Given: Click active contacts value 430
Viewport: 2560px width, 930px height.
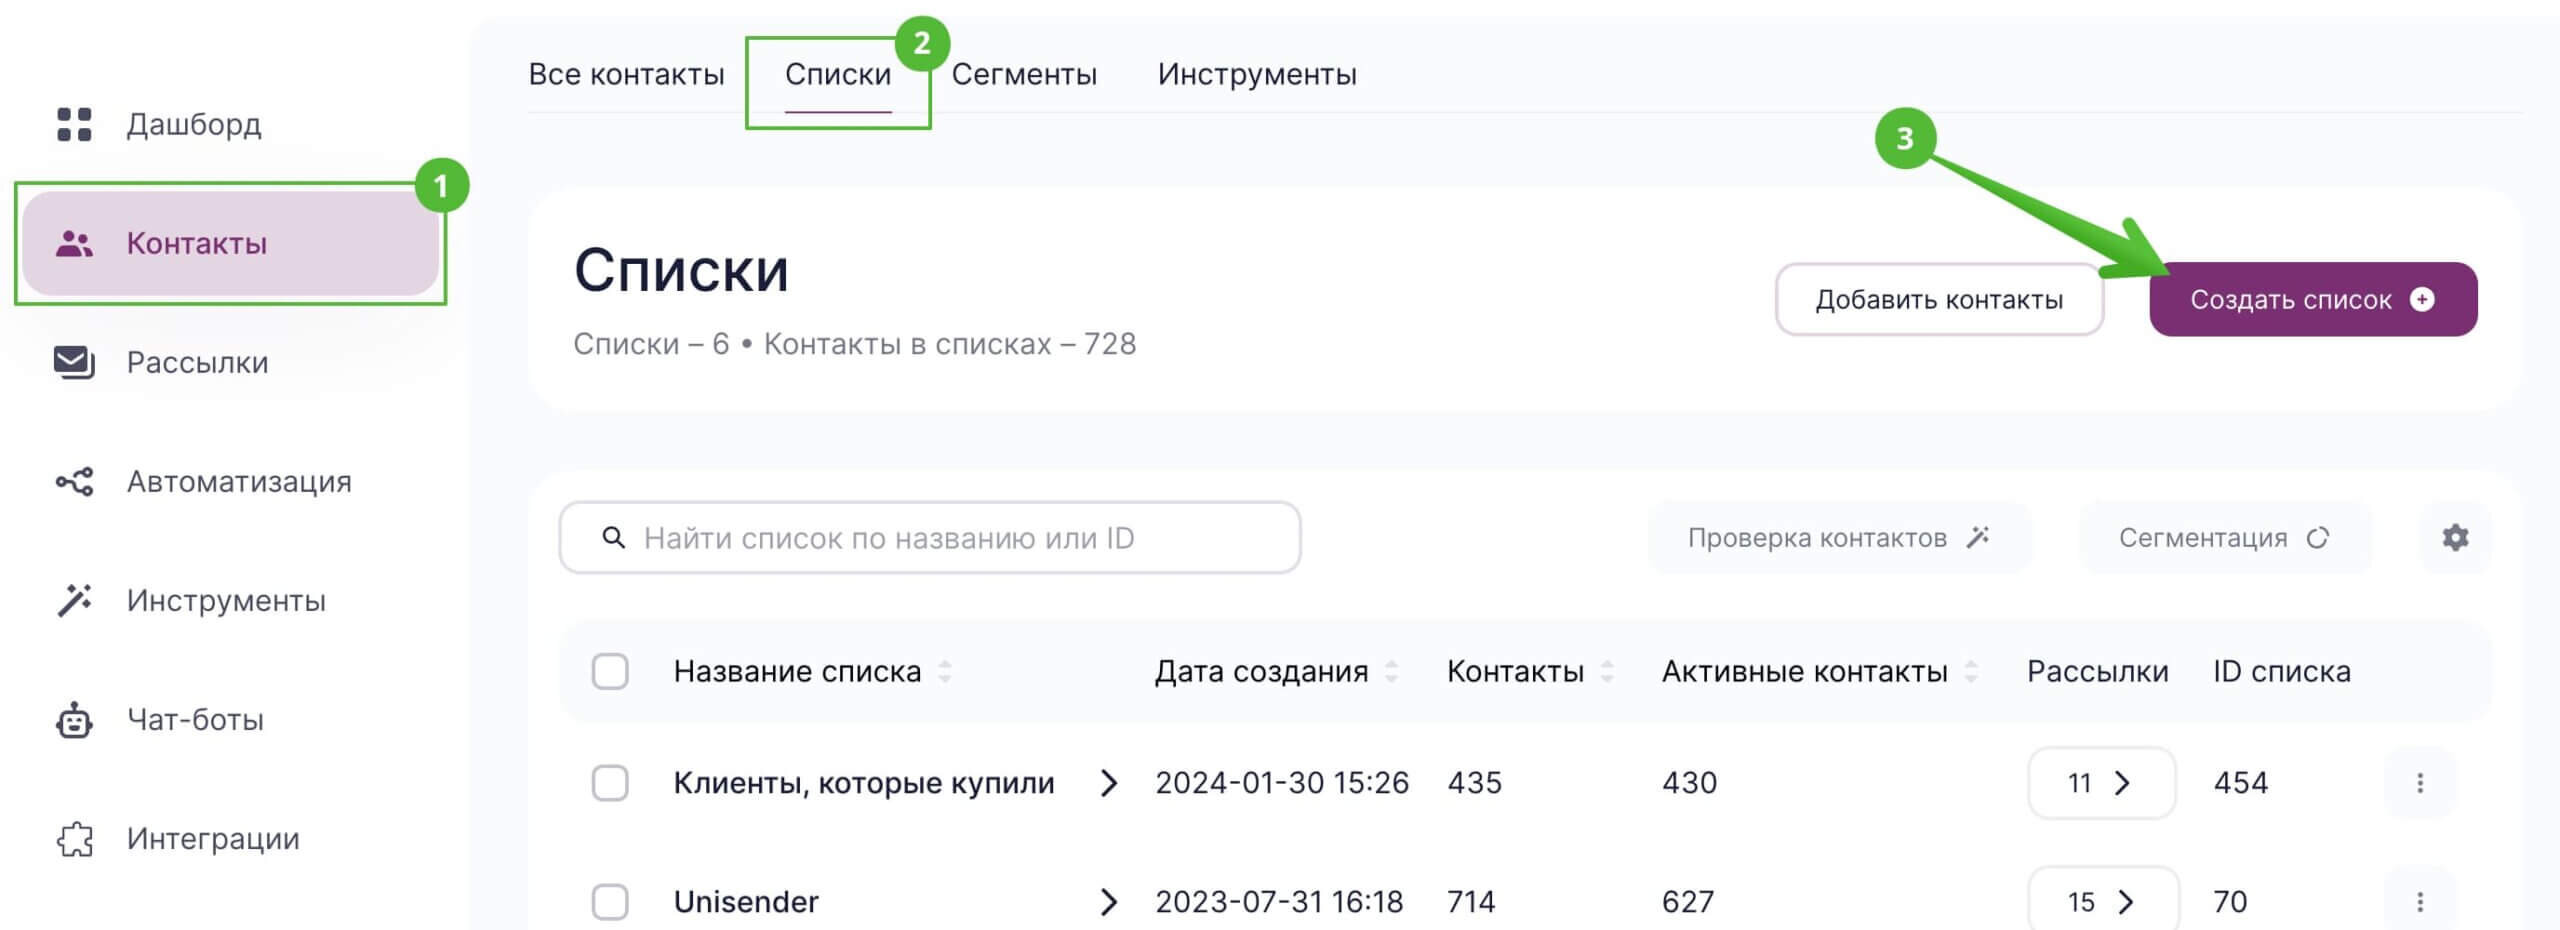Looking at the screenshot, I should (x=1689, y=783).
